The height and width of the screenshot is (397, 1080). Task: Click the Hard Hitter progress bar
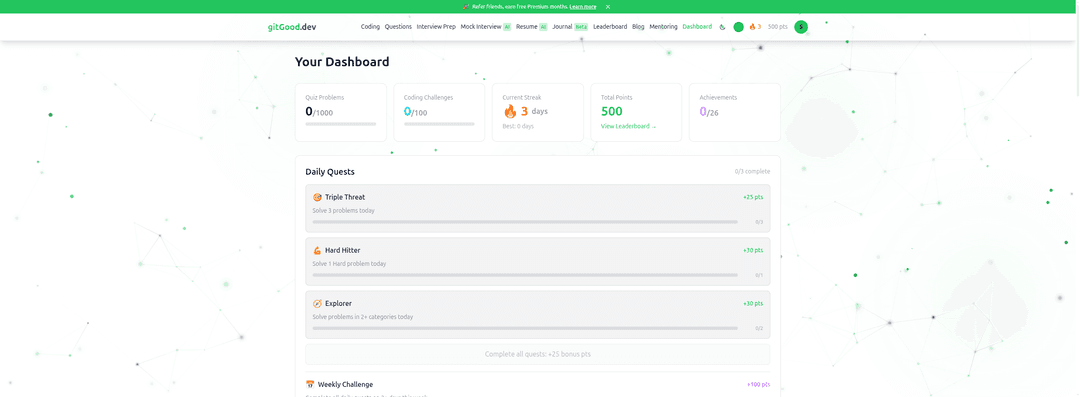click(525, 275)
